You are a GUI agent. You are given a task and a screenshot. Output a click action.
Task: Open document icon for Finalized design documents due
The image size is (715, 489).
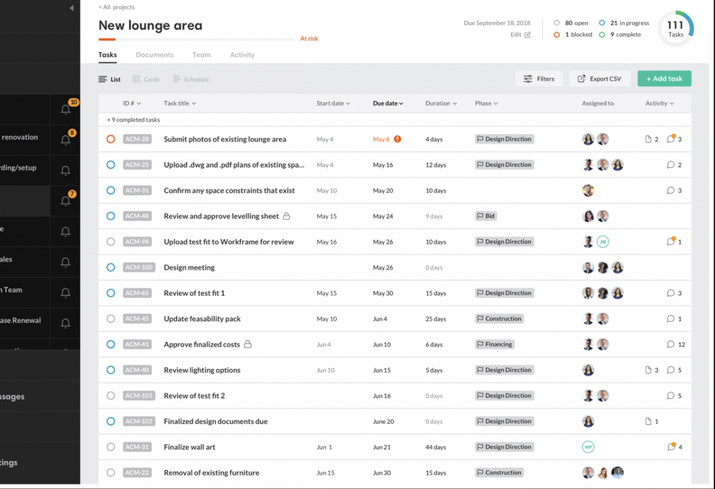pyautogui.click(x=648, y=421)
